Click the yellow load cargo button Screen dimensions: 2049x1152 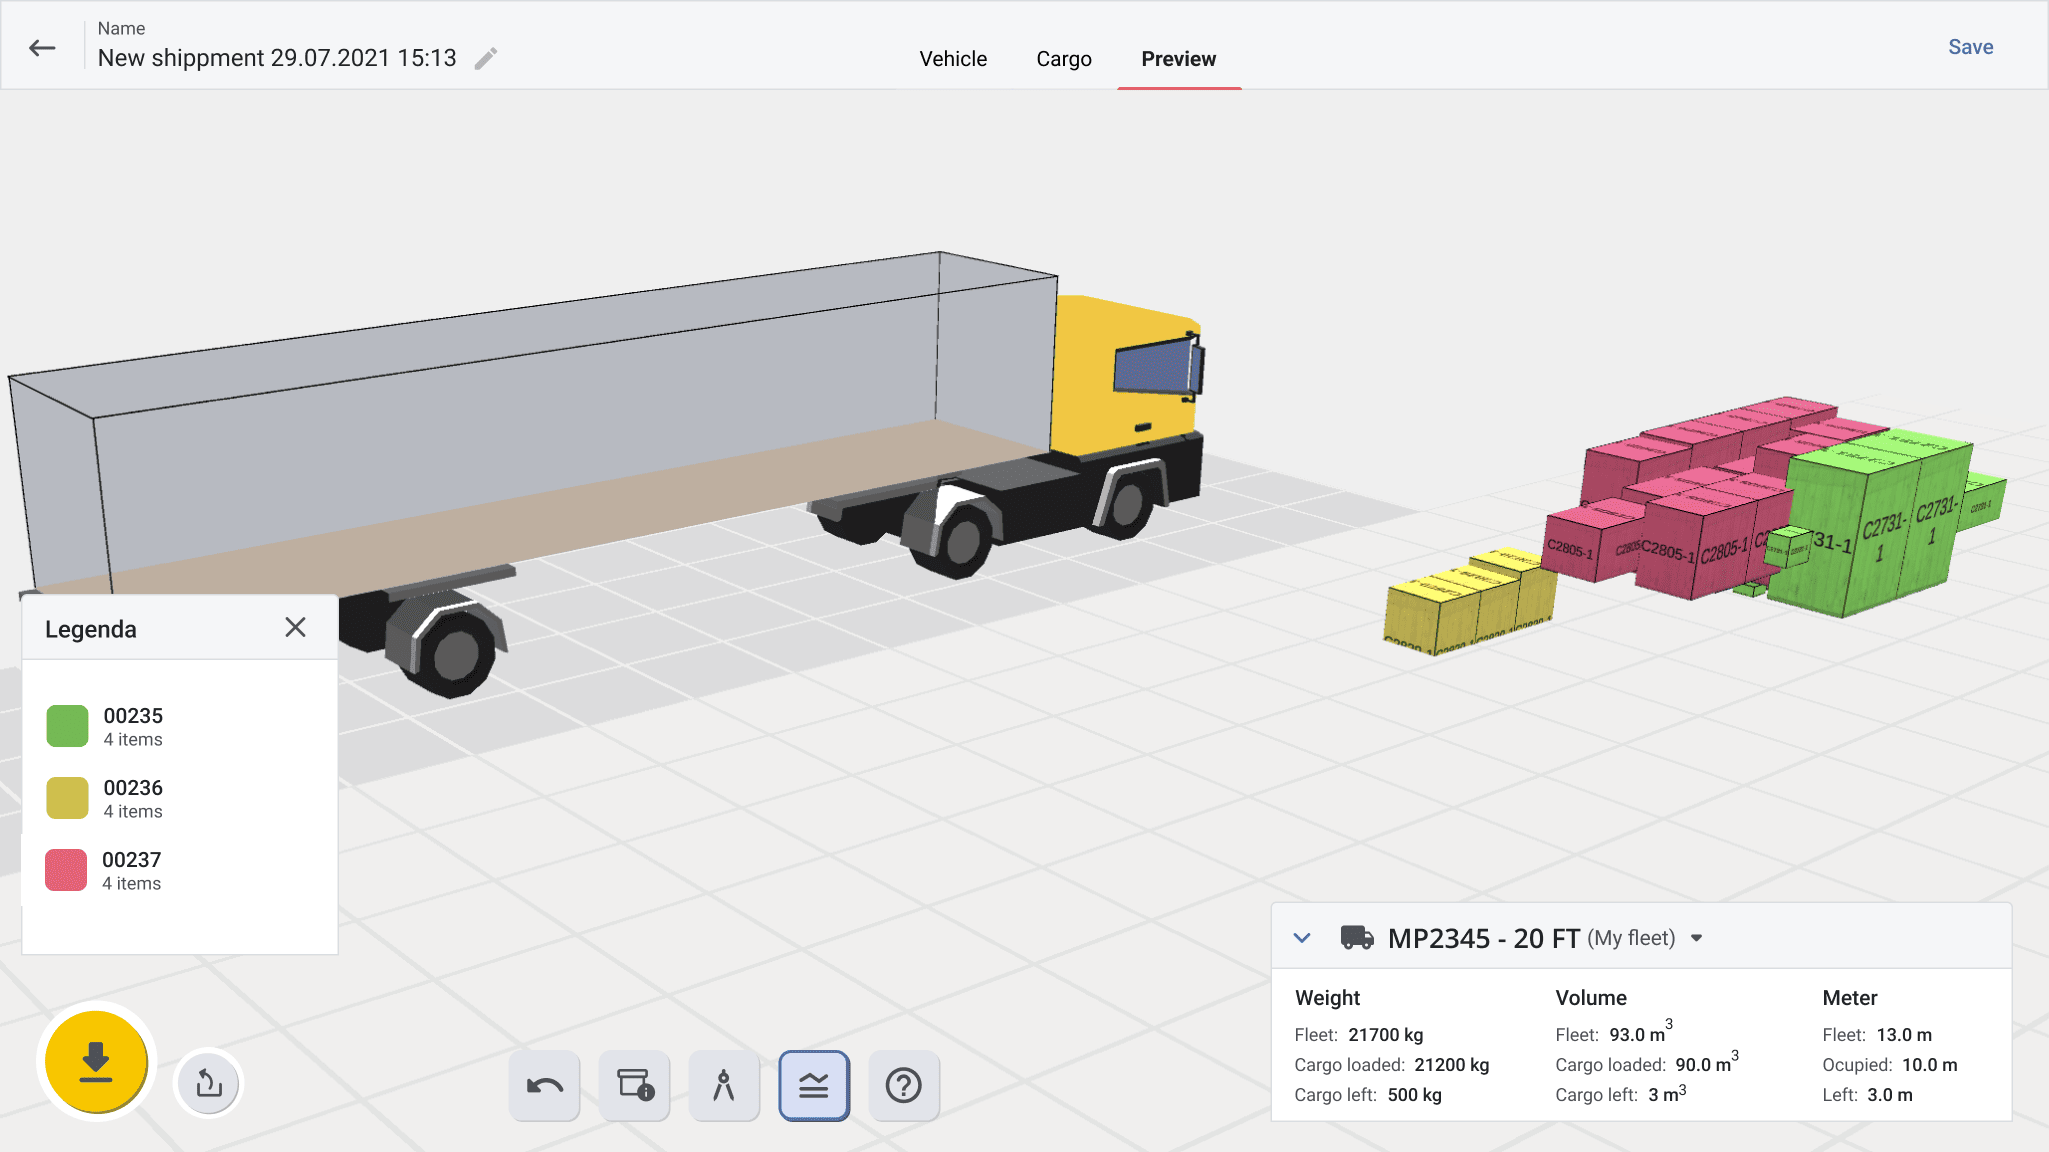[96, 1061]
